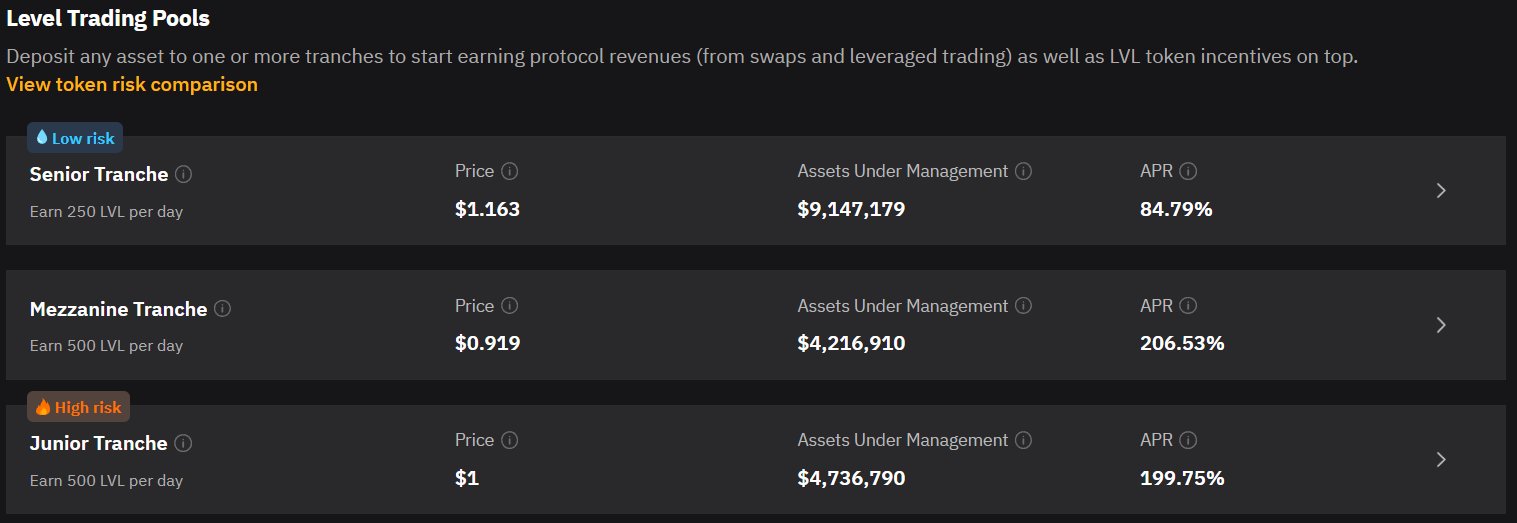
Task: Open Junior Tranche details via chevron
Action: (1440, 459)
